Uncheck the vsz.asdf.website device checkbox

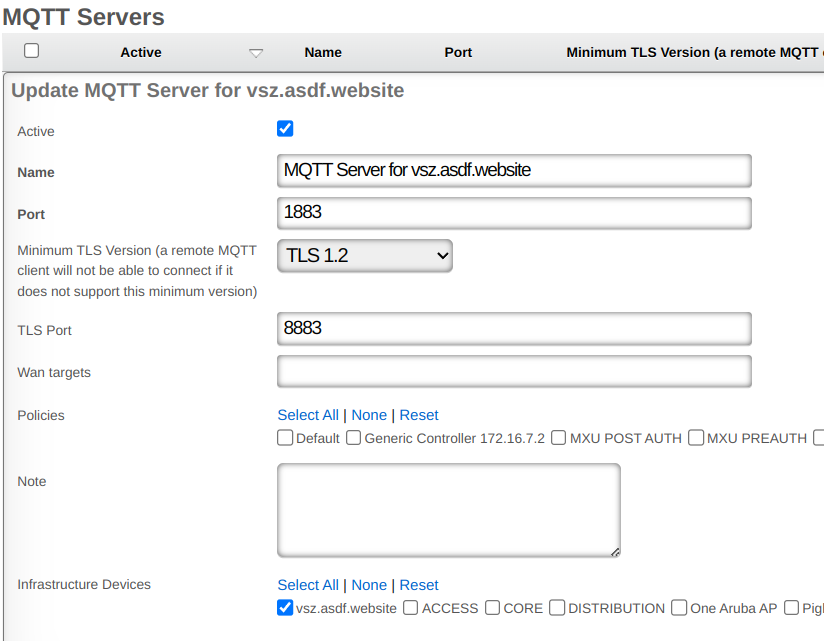[285, 607]
